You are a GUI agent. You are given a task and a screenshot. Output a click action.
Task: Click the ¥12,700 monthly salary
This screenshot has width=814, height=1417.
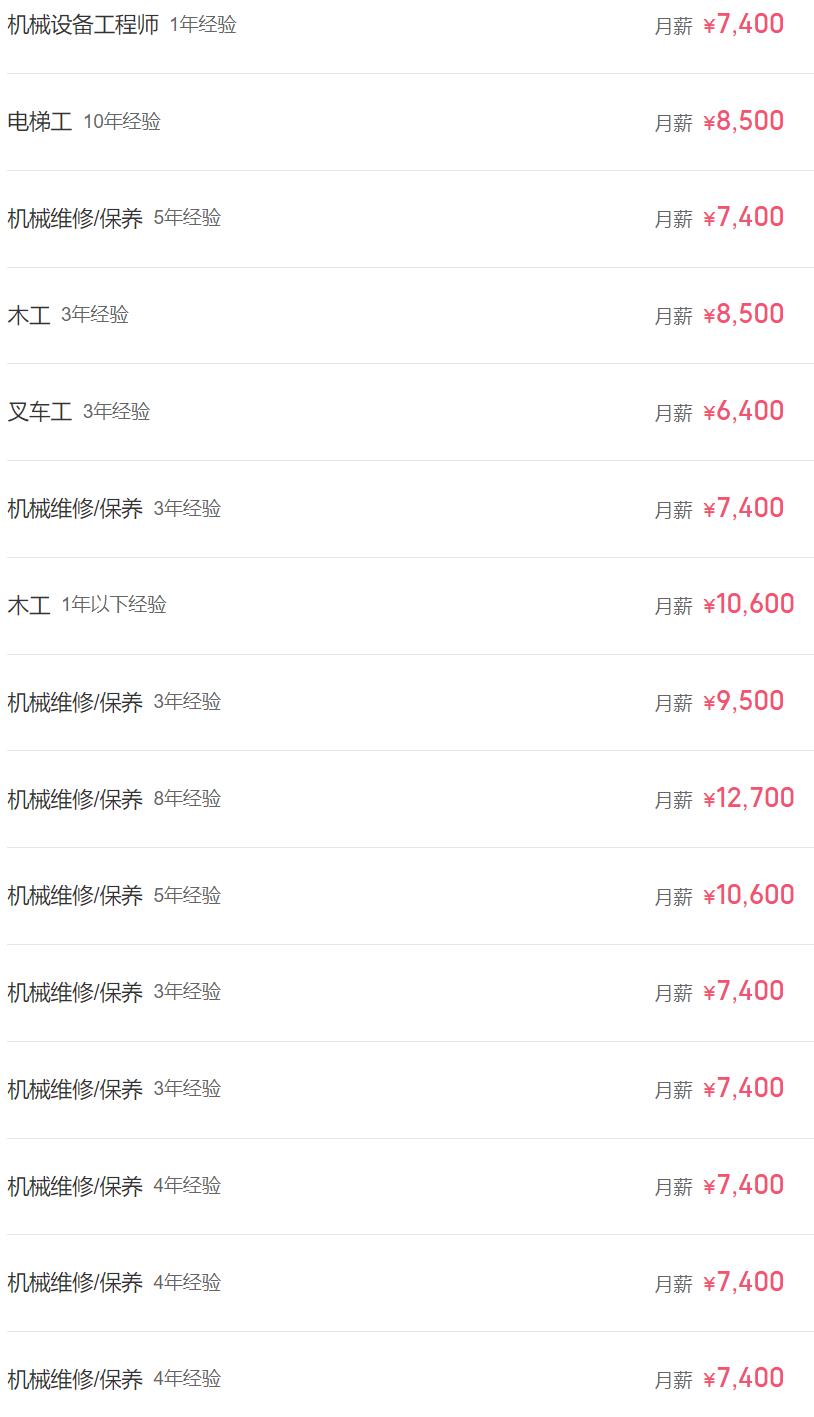[748, 798]
